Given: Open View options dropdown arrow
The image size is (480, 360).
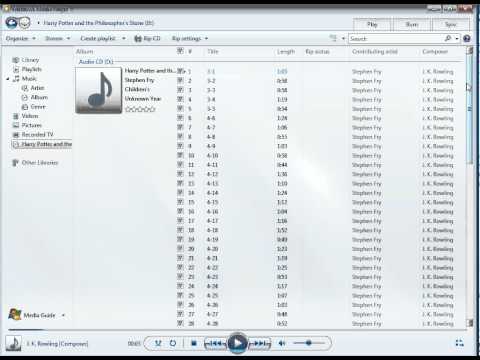Looking at the screenshot, I should coord(343,39).
